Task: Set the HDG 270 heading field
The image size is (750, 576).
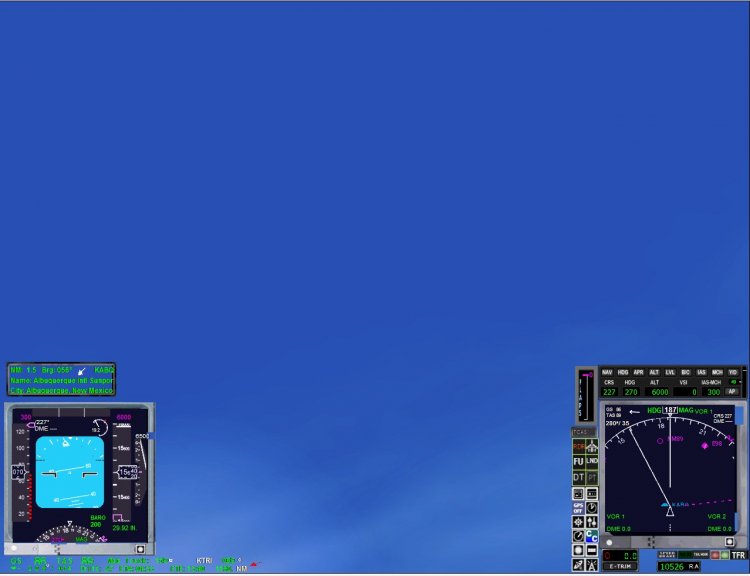Action: (x=631, y=392)
